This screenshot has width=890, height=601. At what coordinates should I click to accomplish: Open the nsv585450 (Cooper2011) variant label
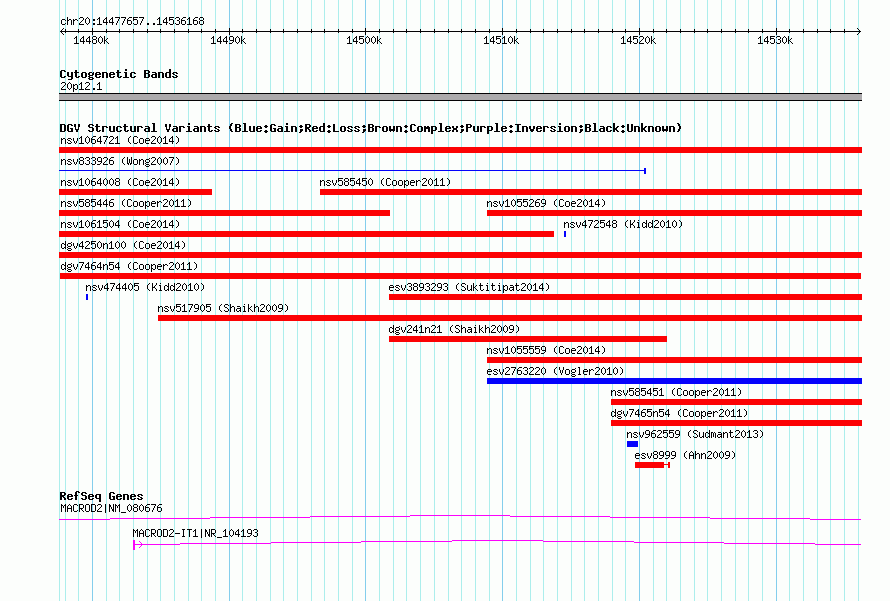click(385, 182)
